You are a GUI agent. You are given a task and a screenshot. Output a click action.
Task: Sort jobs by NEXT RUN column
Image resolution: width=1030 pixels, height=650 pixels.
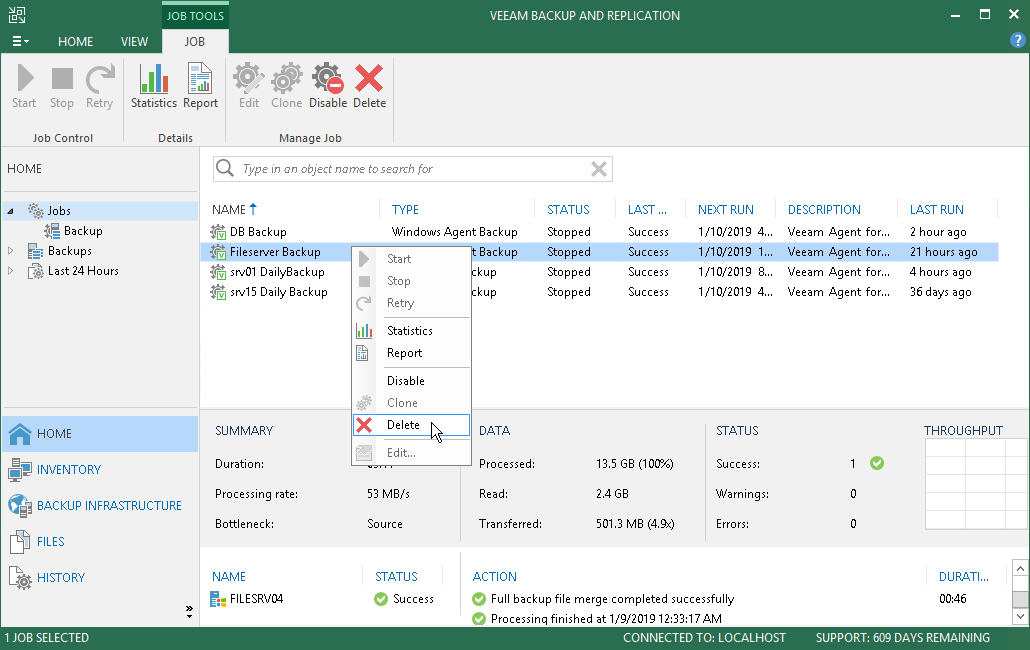point(726,209)
